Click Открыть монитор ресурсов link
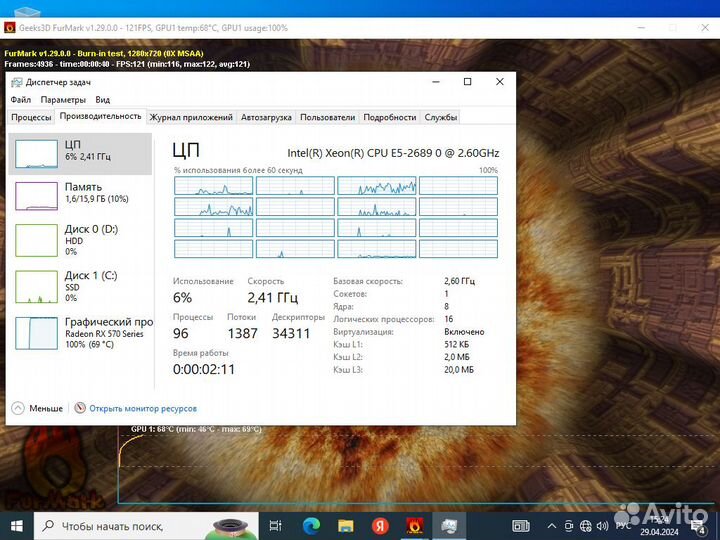The image size is (720, 540). point(143,408)
